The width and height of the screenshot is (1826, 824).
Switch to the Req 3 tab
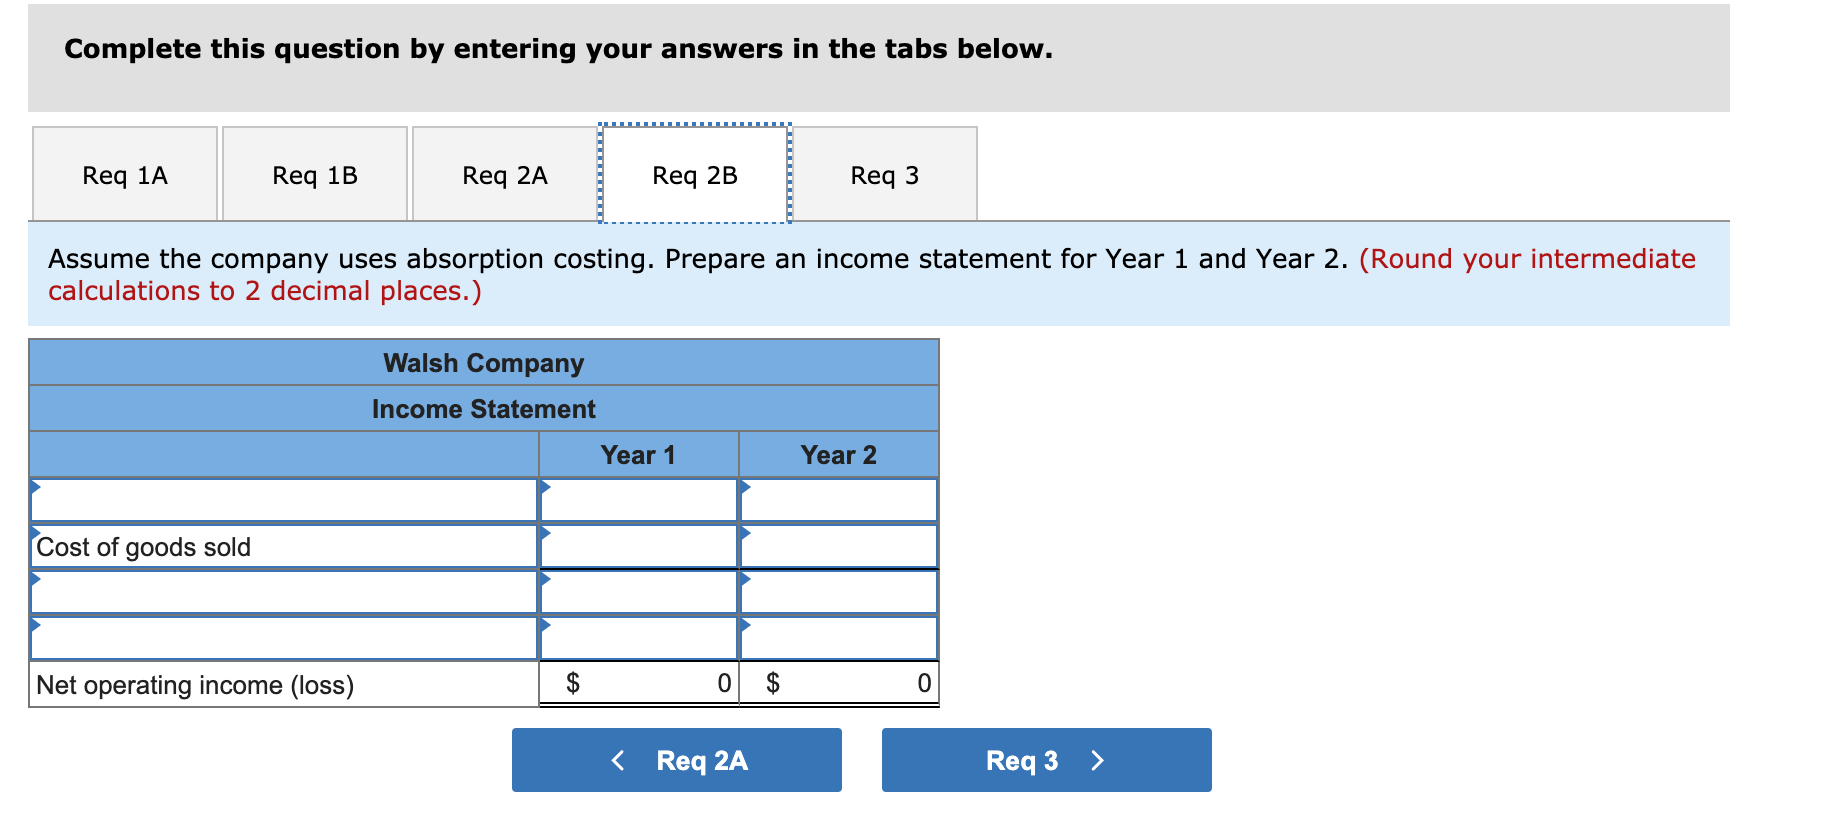pyautogui.click(x=886, y=174)
